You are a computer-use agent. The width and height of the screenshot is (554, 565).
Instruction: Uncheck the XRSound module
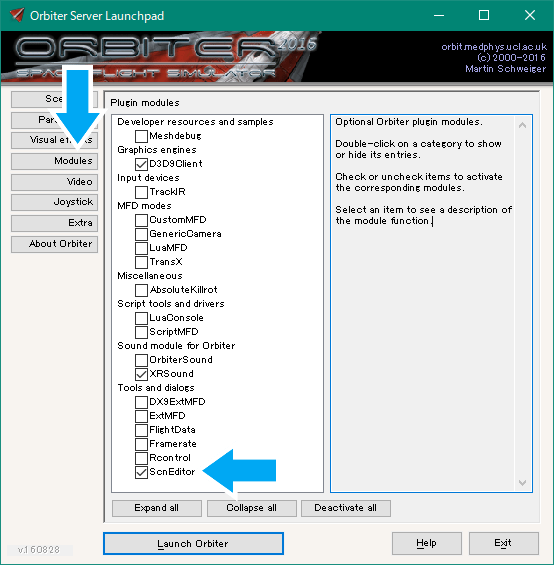(x=141, y=374)
